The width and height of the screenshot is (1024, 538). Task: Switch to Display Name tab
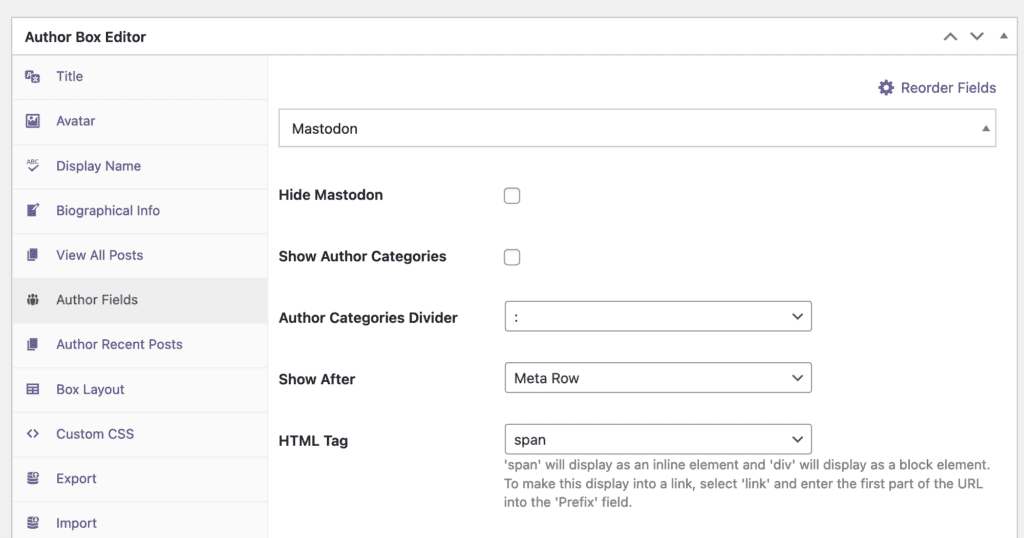(140, 166)
